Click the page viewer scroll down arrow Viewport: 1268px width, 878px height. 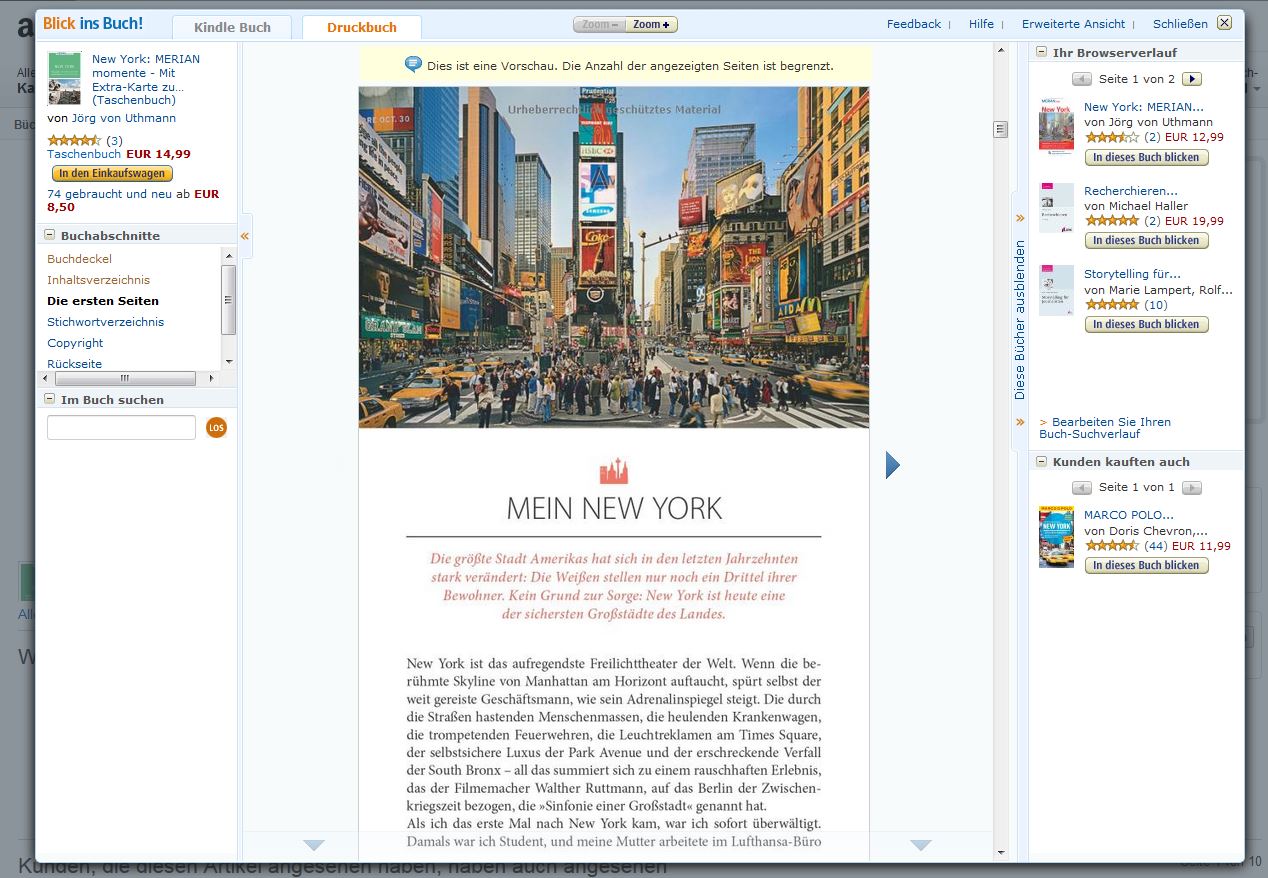click(x=1000, y=853)
